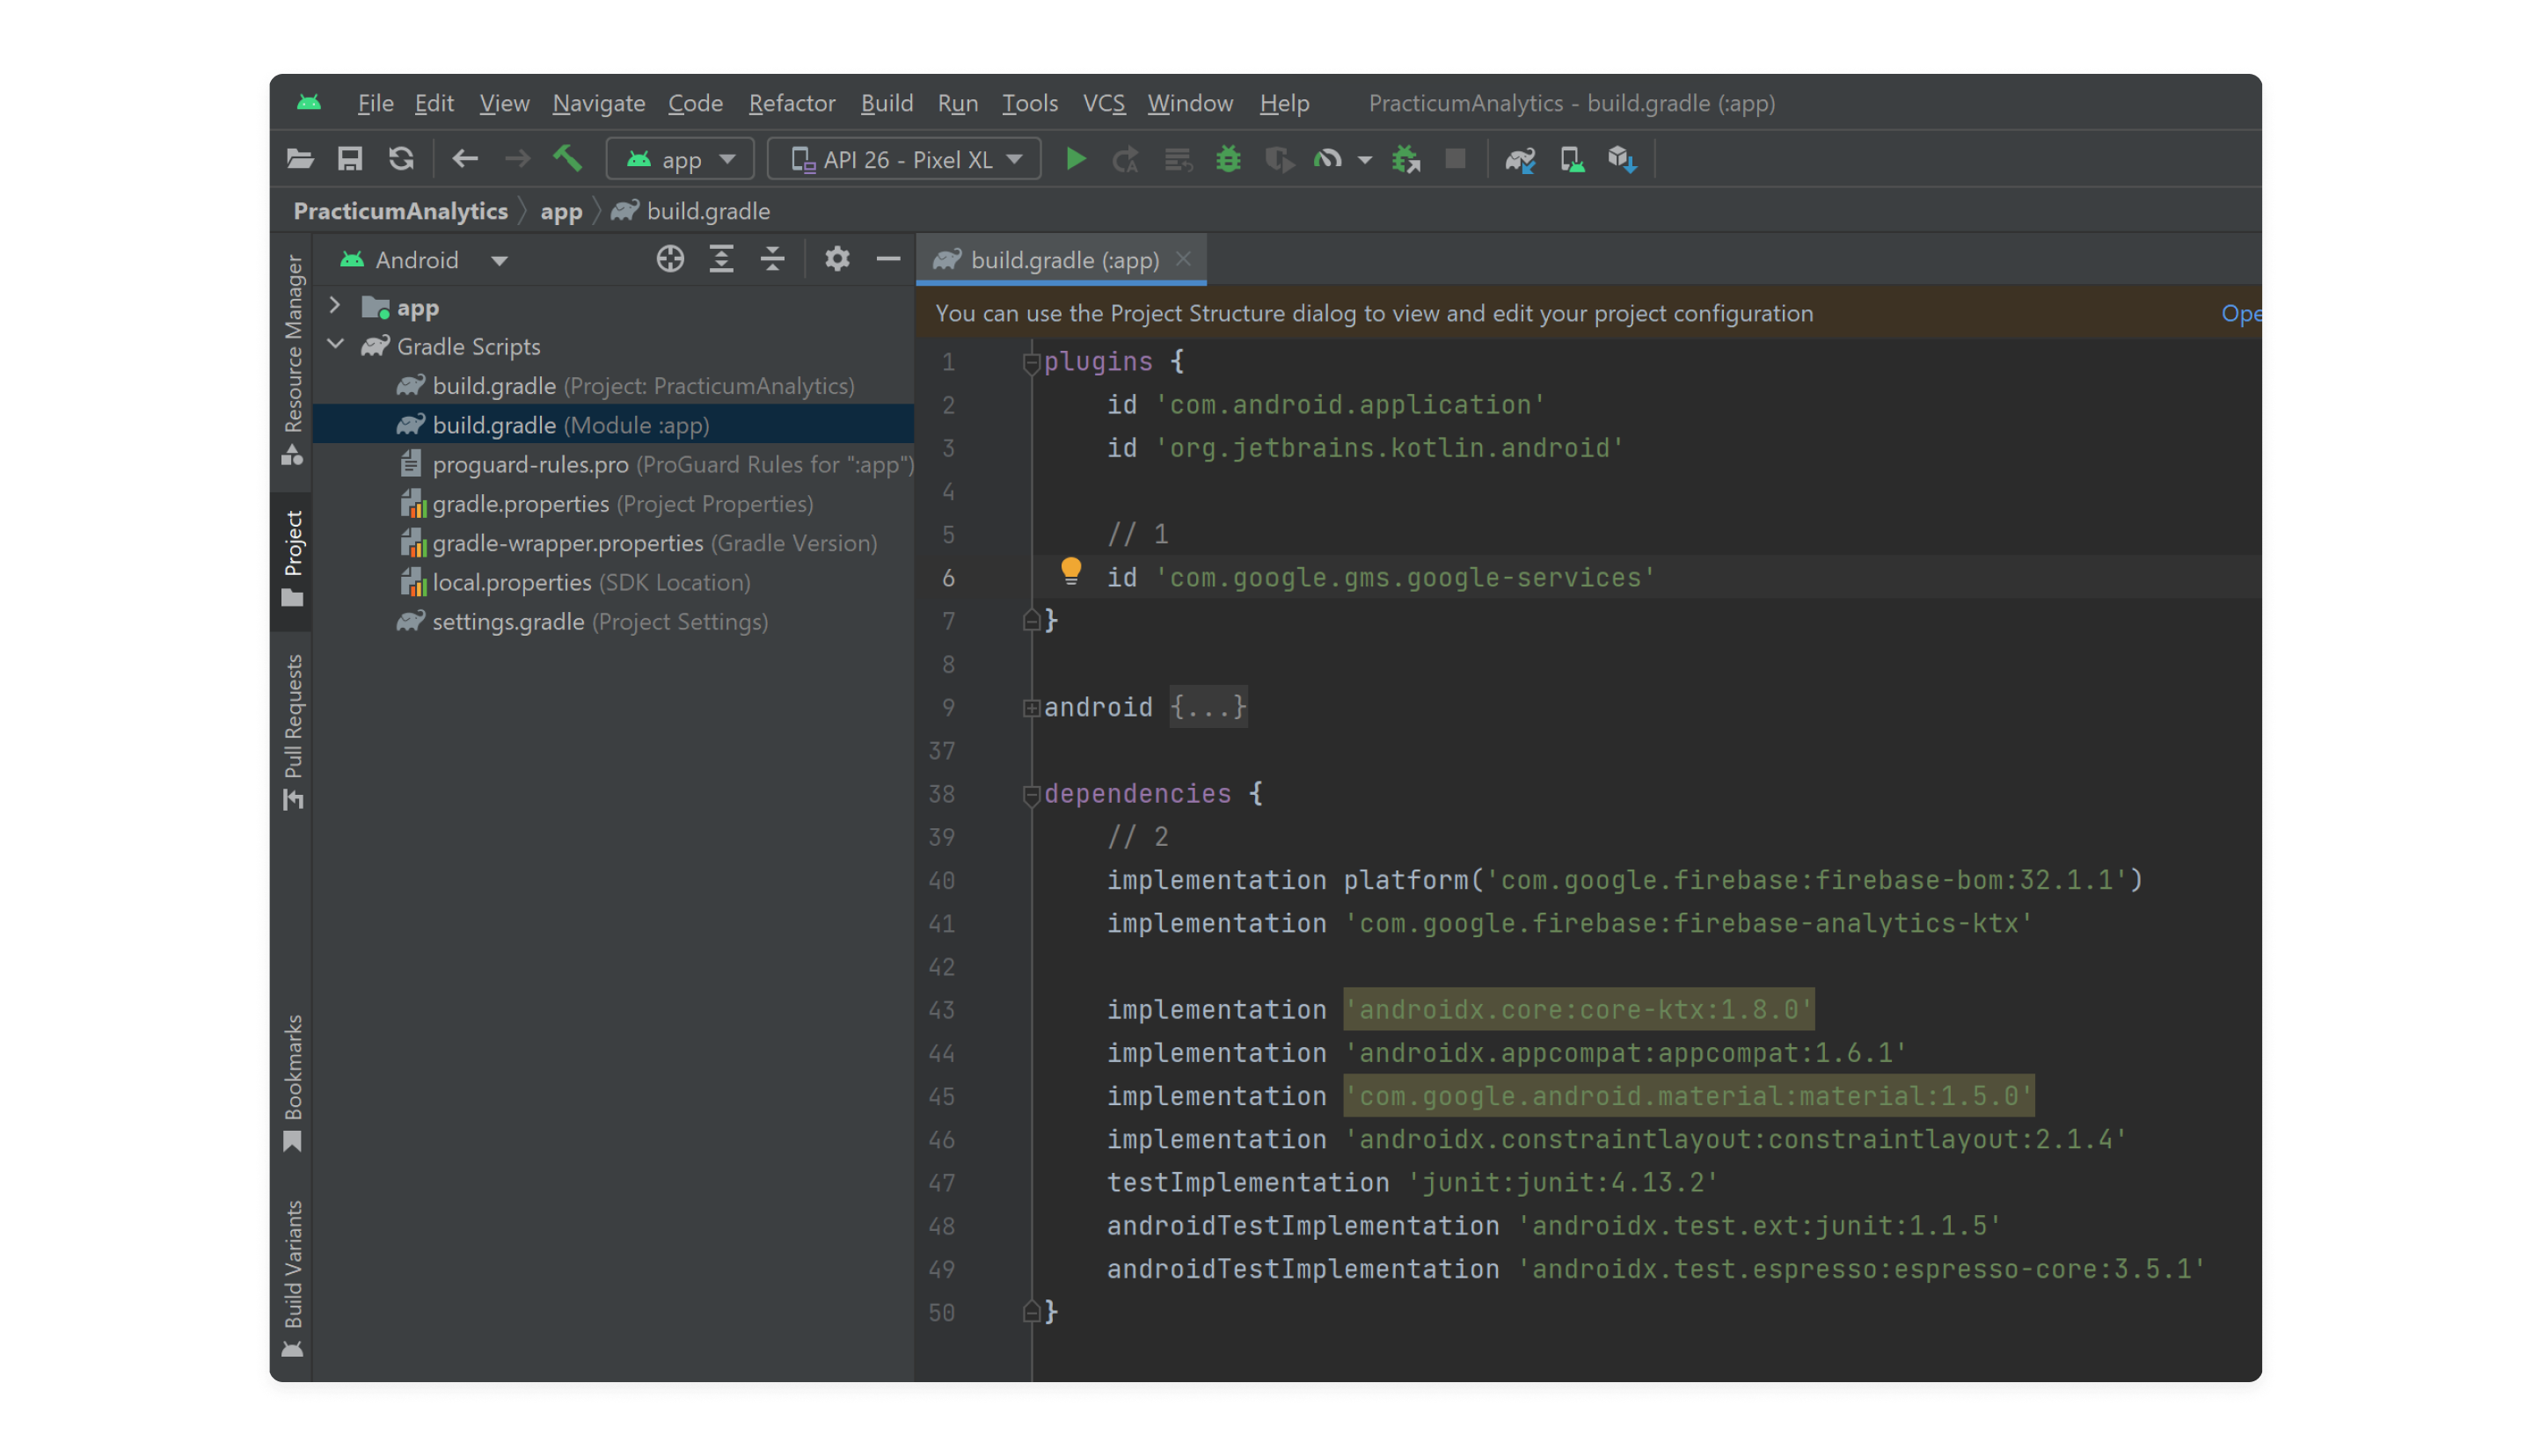Select gradle-wrapper.properties file
This screenshot has height=1456, width=2533.
[613, 543]
